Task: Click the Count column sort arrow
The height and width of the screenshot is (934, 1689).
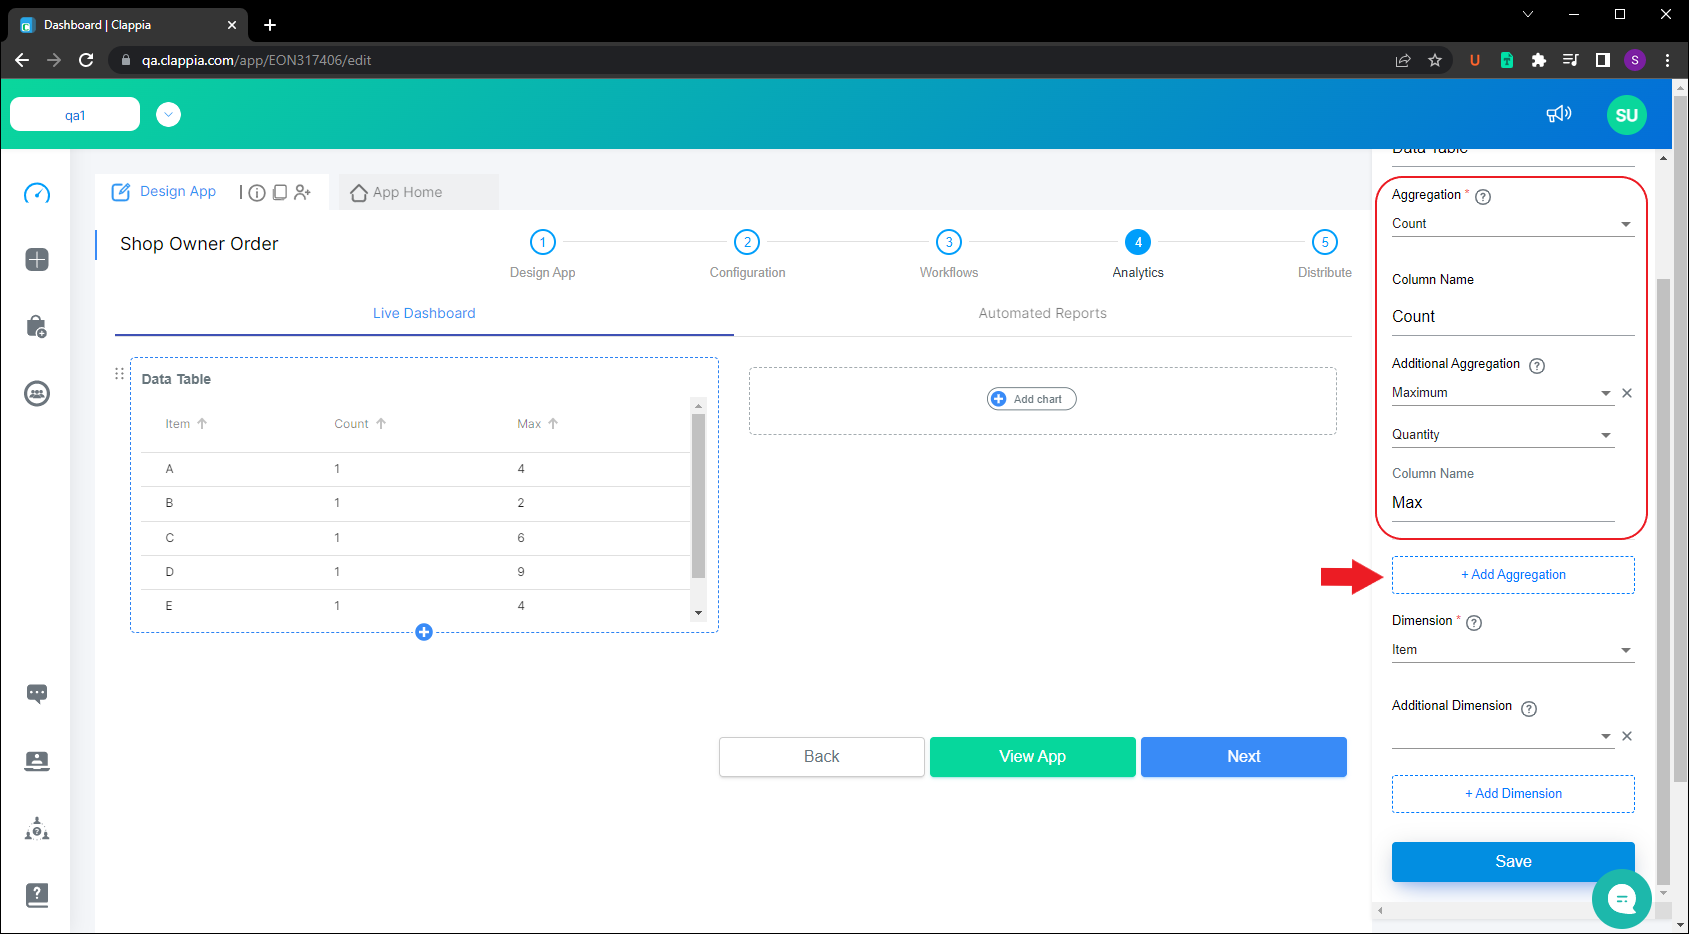Action: 380,423
